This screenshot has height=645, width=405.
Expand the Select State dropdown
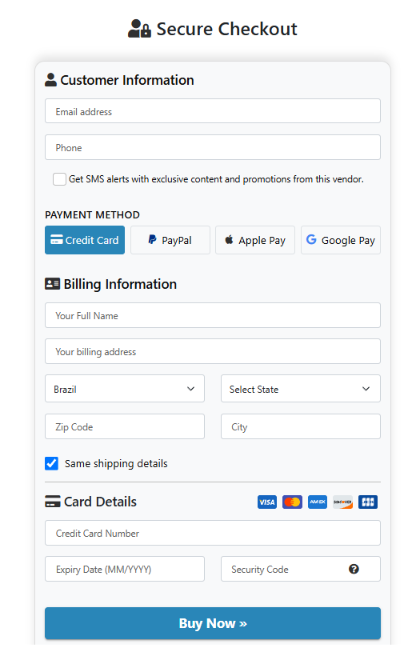(x=301, y=388)
